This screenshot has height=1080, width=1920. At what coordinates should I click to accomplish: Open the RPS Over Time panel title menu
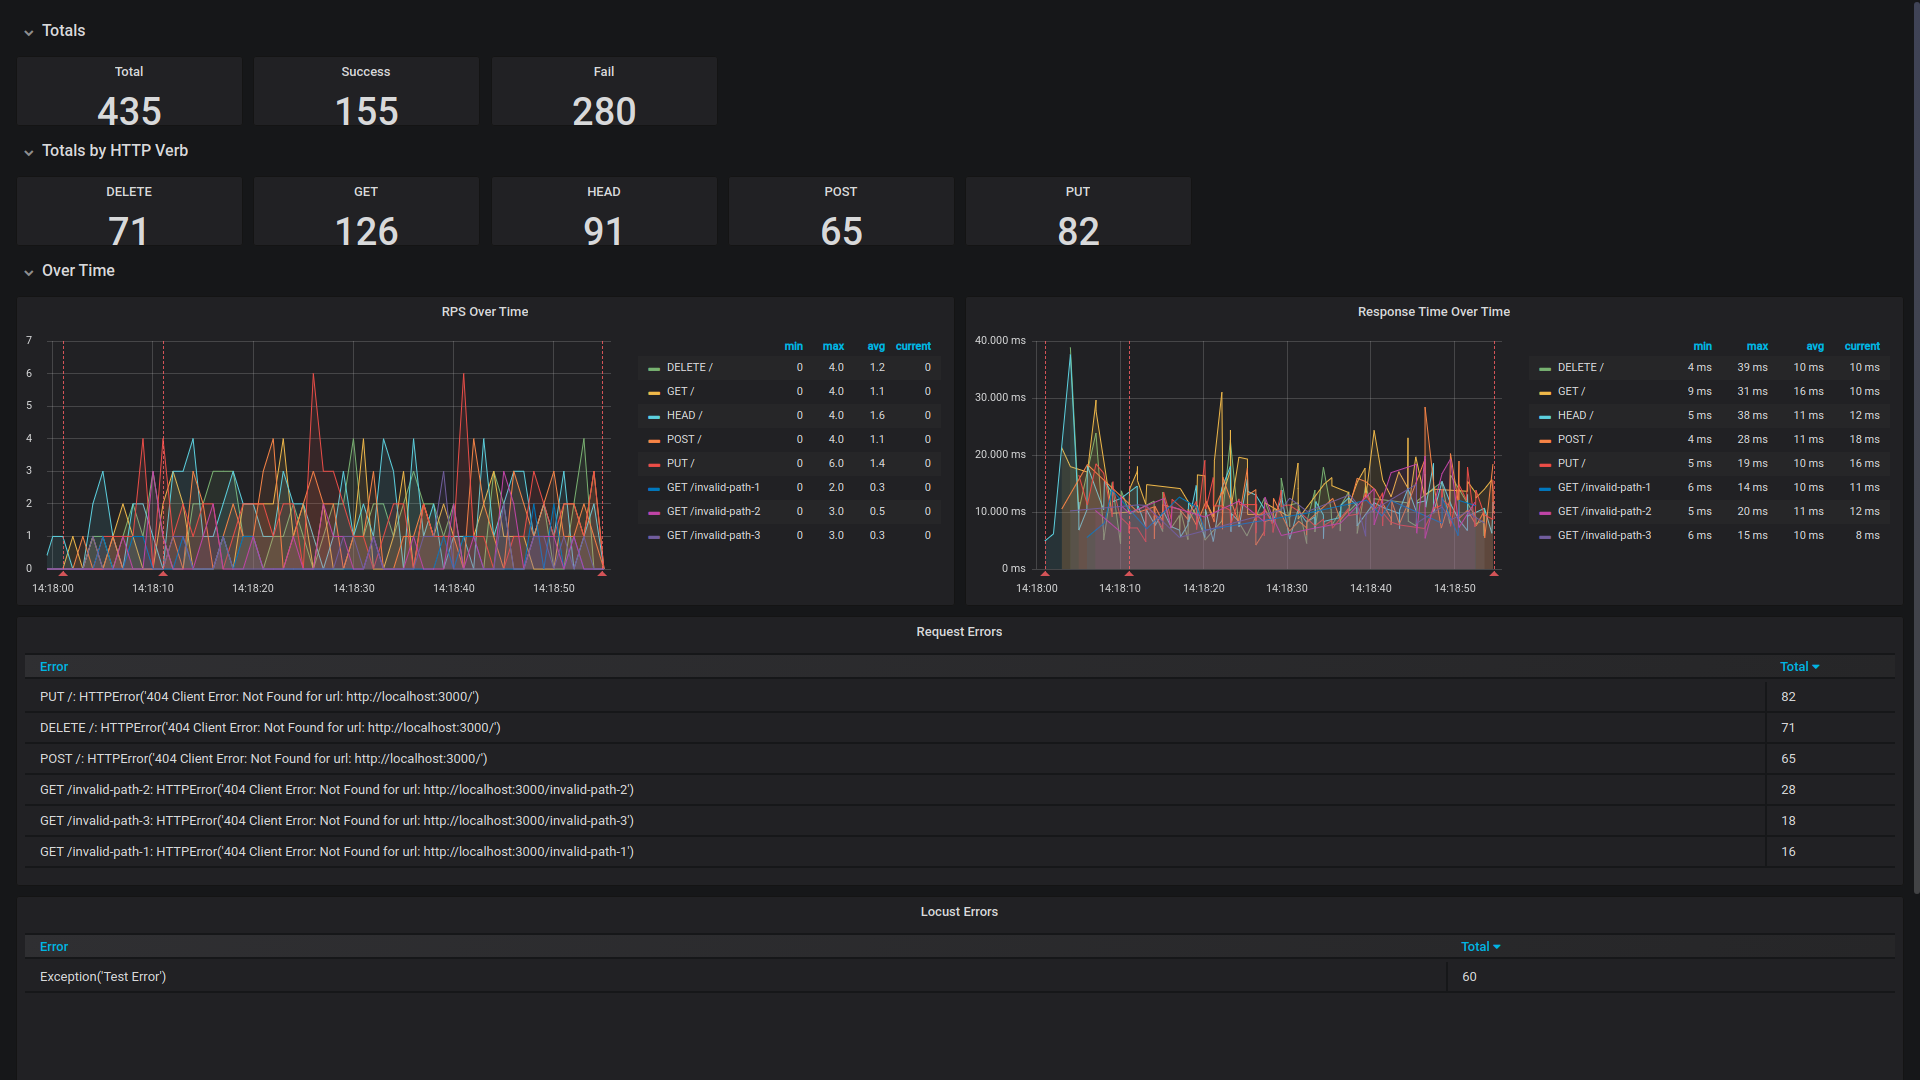[x=484, y=311]
